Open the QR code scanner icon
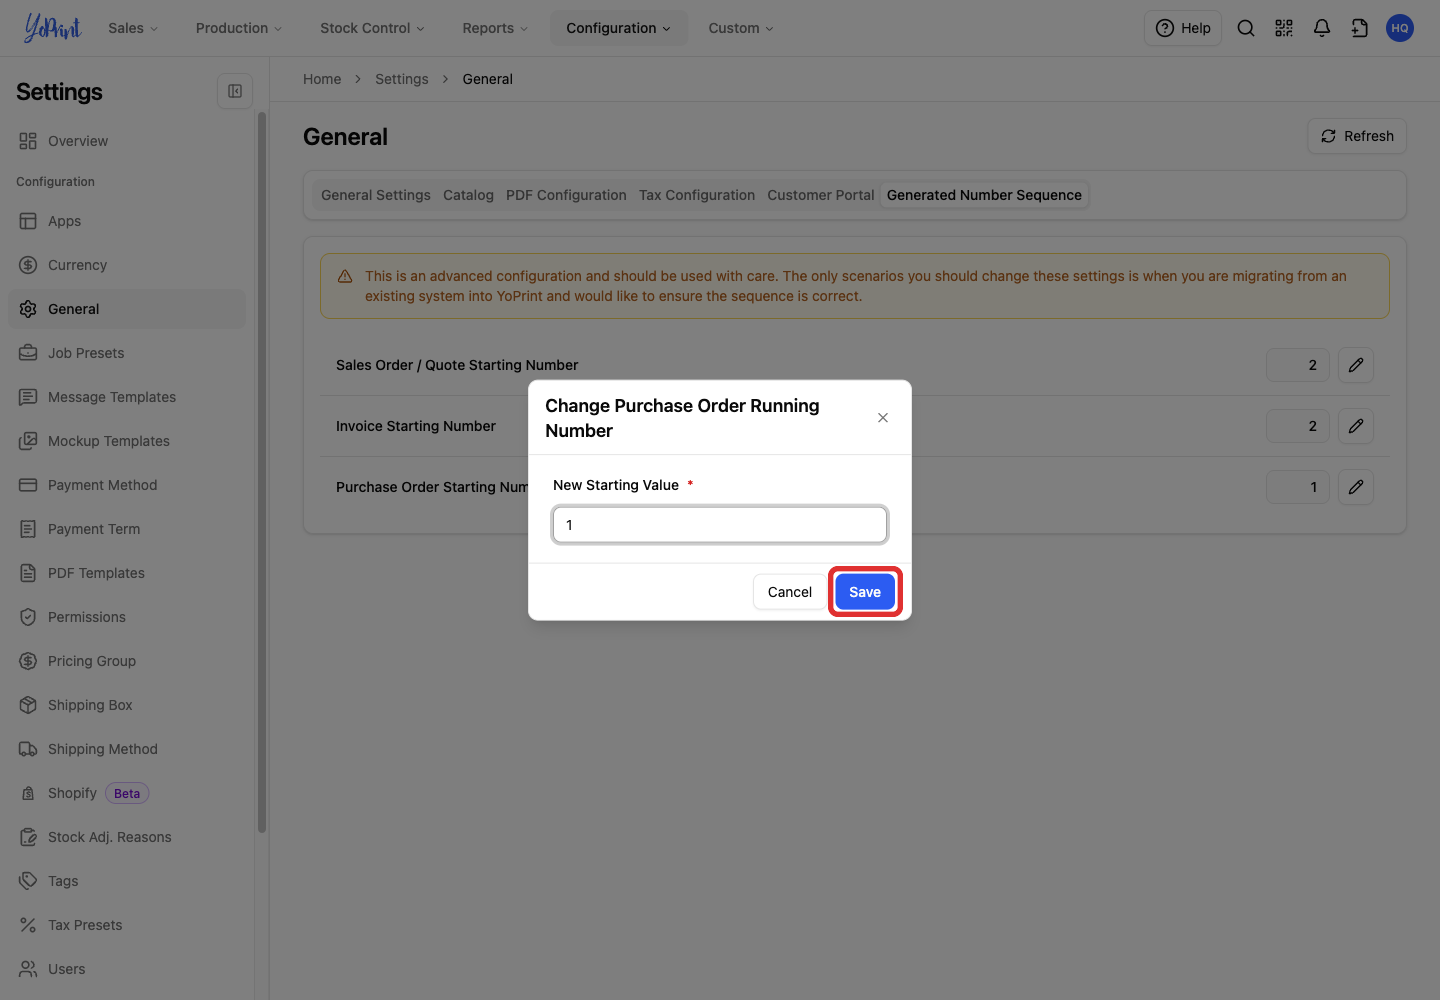 1284,28
